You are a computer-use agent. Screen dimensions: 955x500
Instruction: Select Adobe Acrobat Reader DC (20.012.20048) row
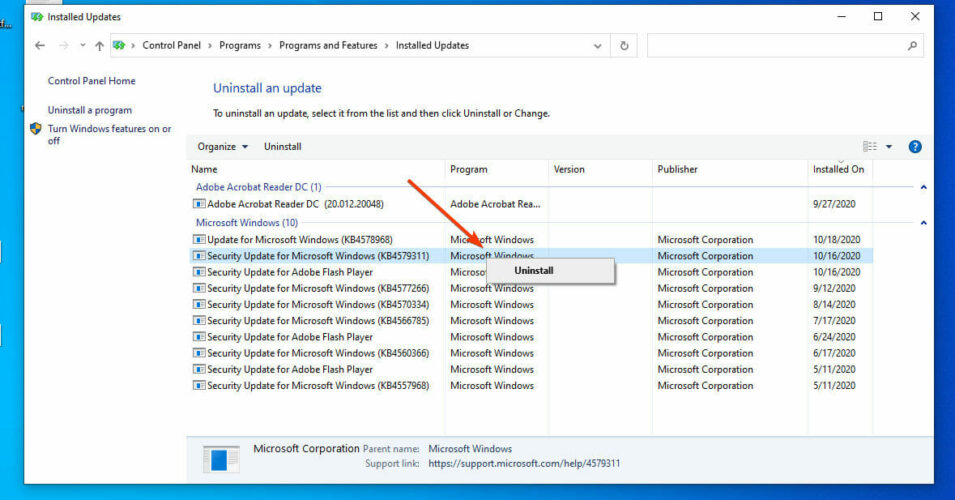coord(531,204)
